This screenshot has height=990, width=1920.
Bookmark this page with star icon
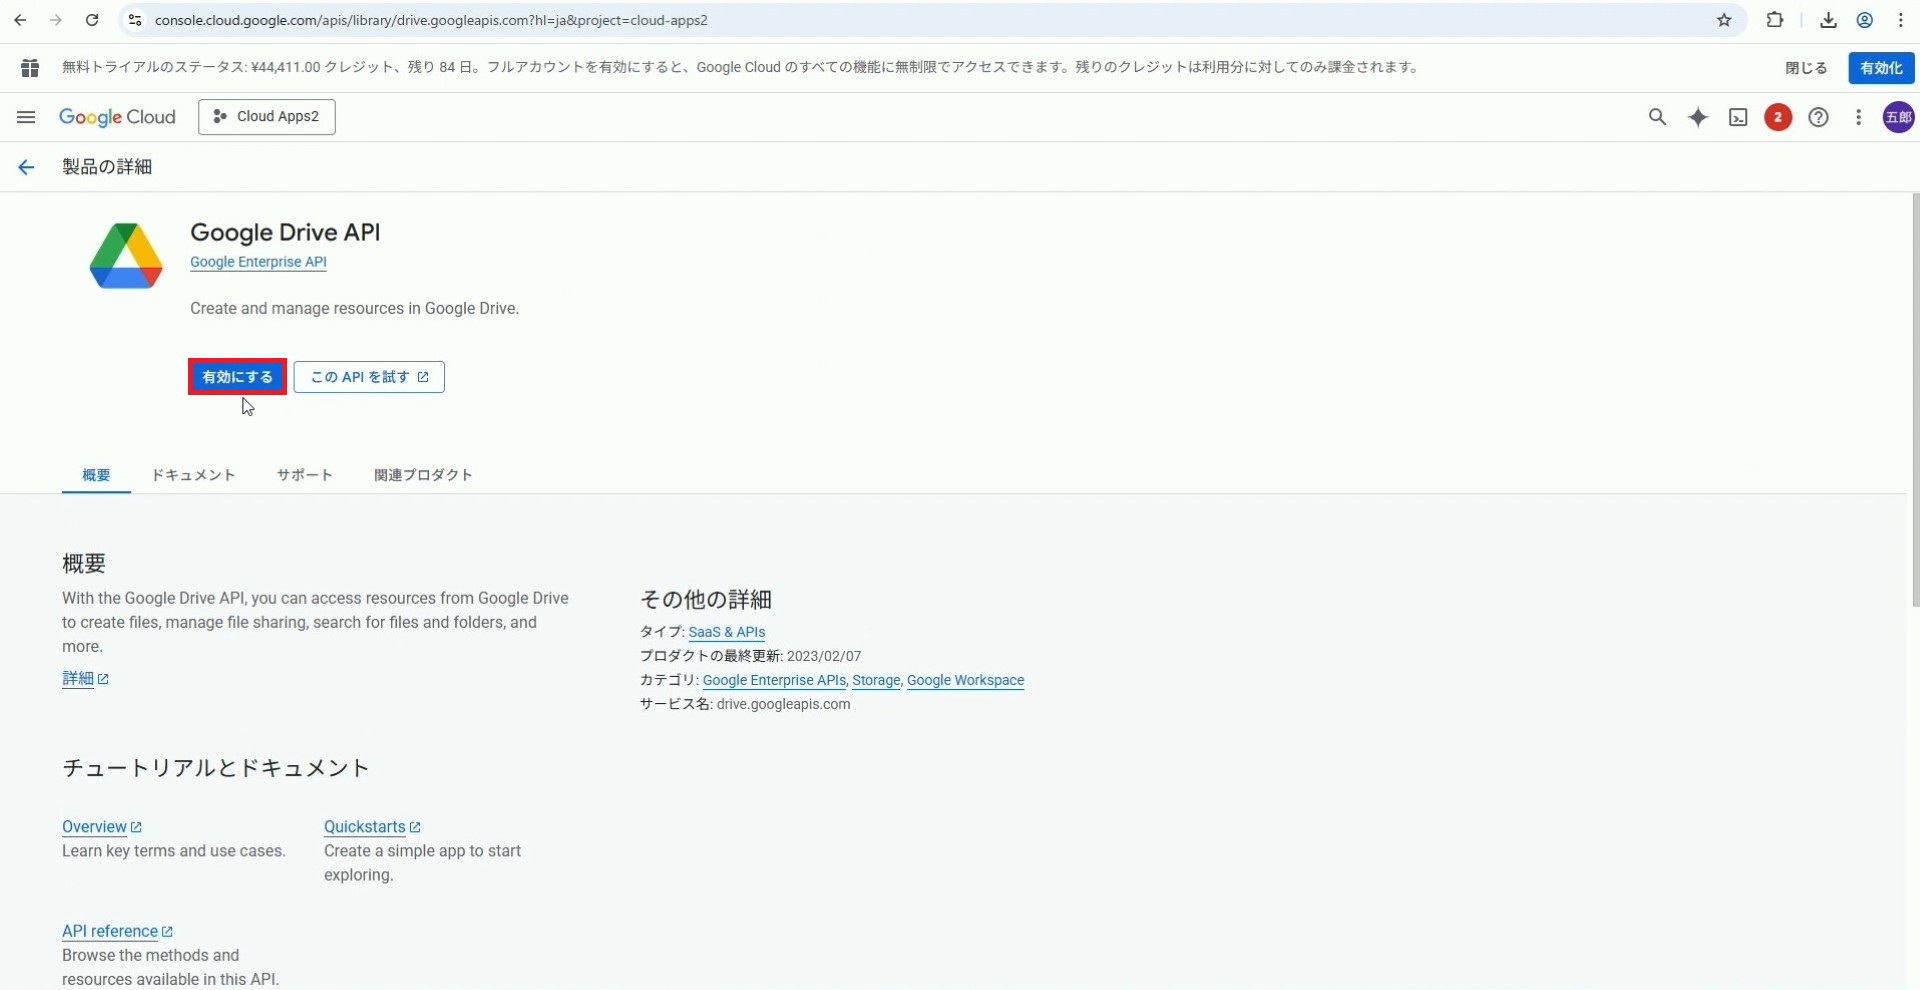(1724, 20)
